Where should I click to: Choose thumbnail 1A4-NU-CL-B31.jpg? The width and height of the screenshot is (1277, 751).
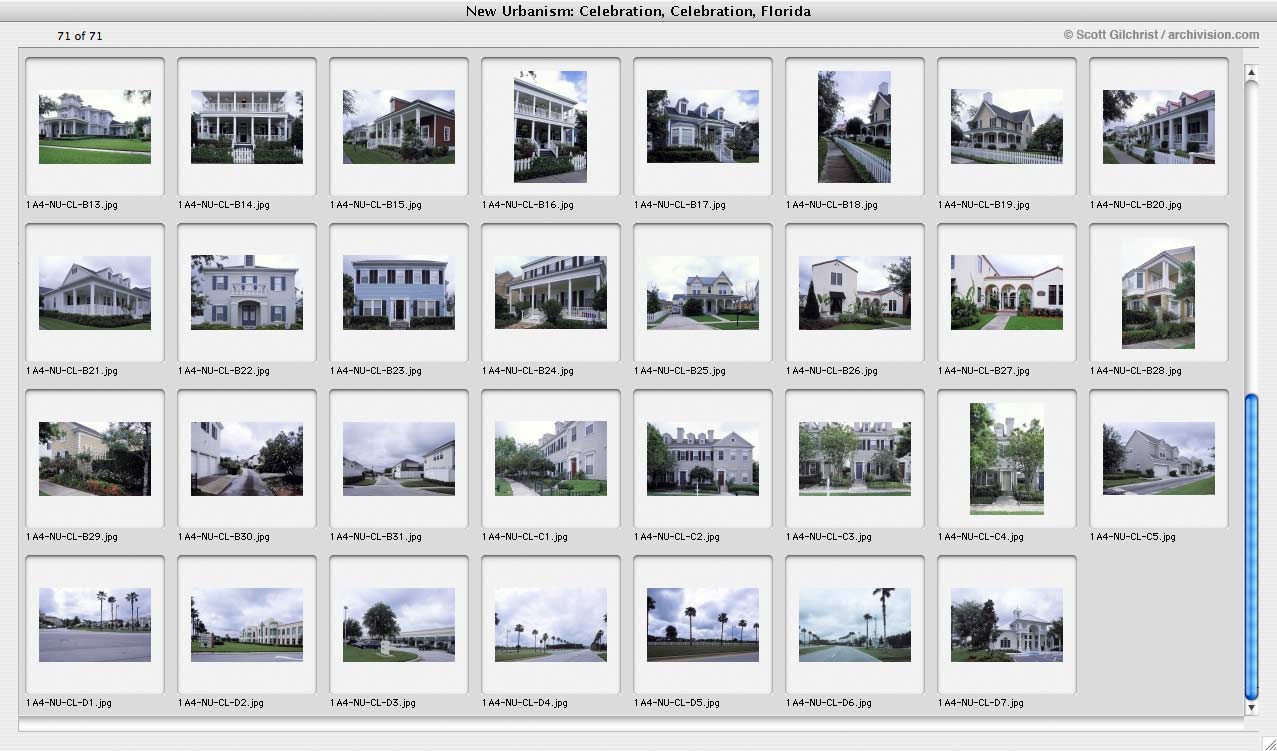pos(399,459)
